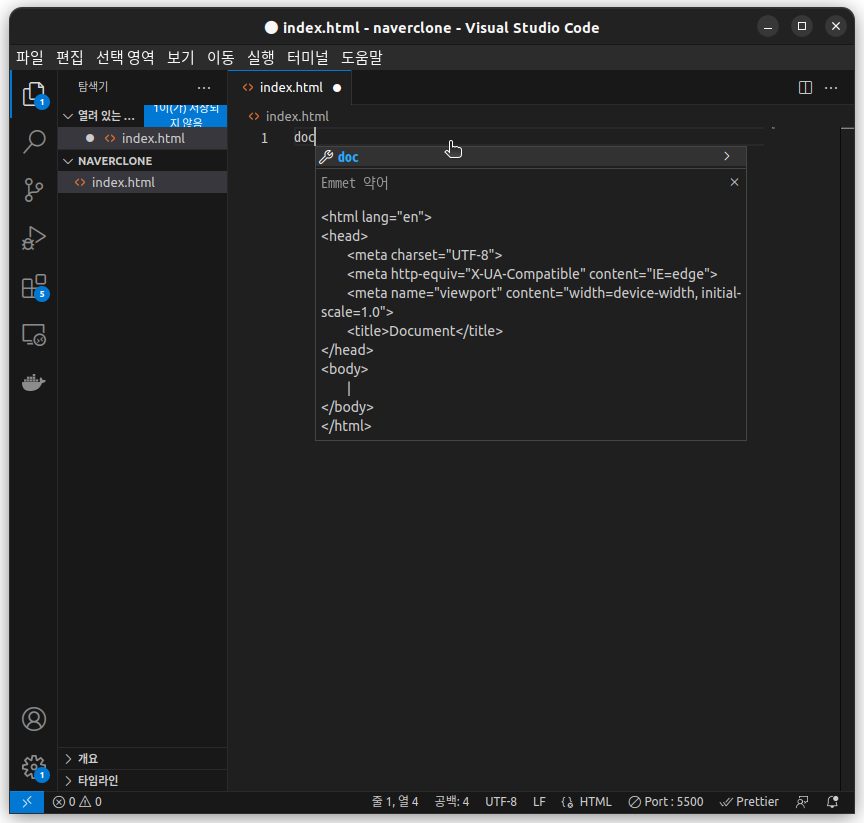Click in editor line 1 after doc
Viewport: 864px width, 823px height.
(316, 137)
